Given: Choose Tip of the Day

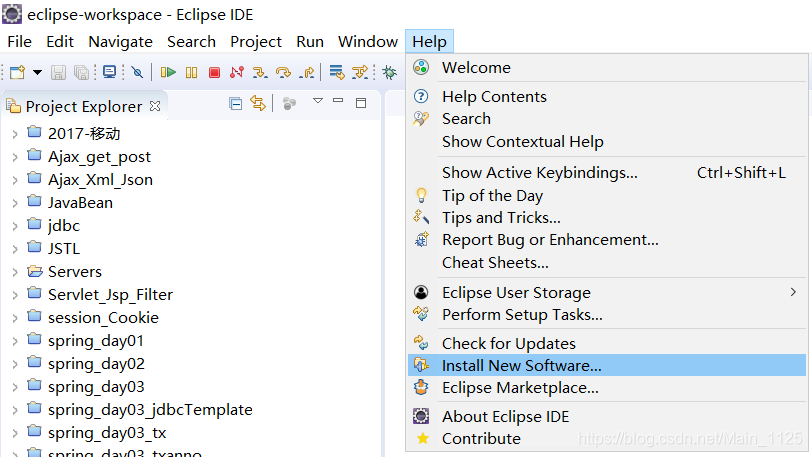Looking at the screenshot, I should 607,195.
